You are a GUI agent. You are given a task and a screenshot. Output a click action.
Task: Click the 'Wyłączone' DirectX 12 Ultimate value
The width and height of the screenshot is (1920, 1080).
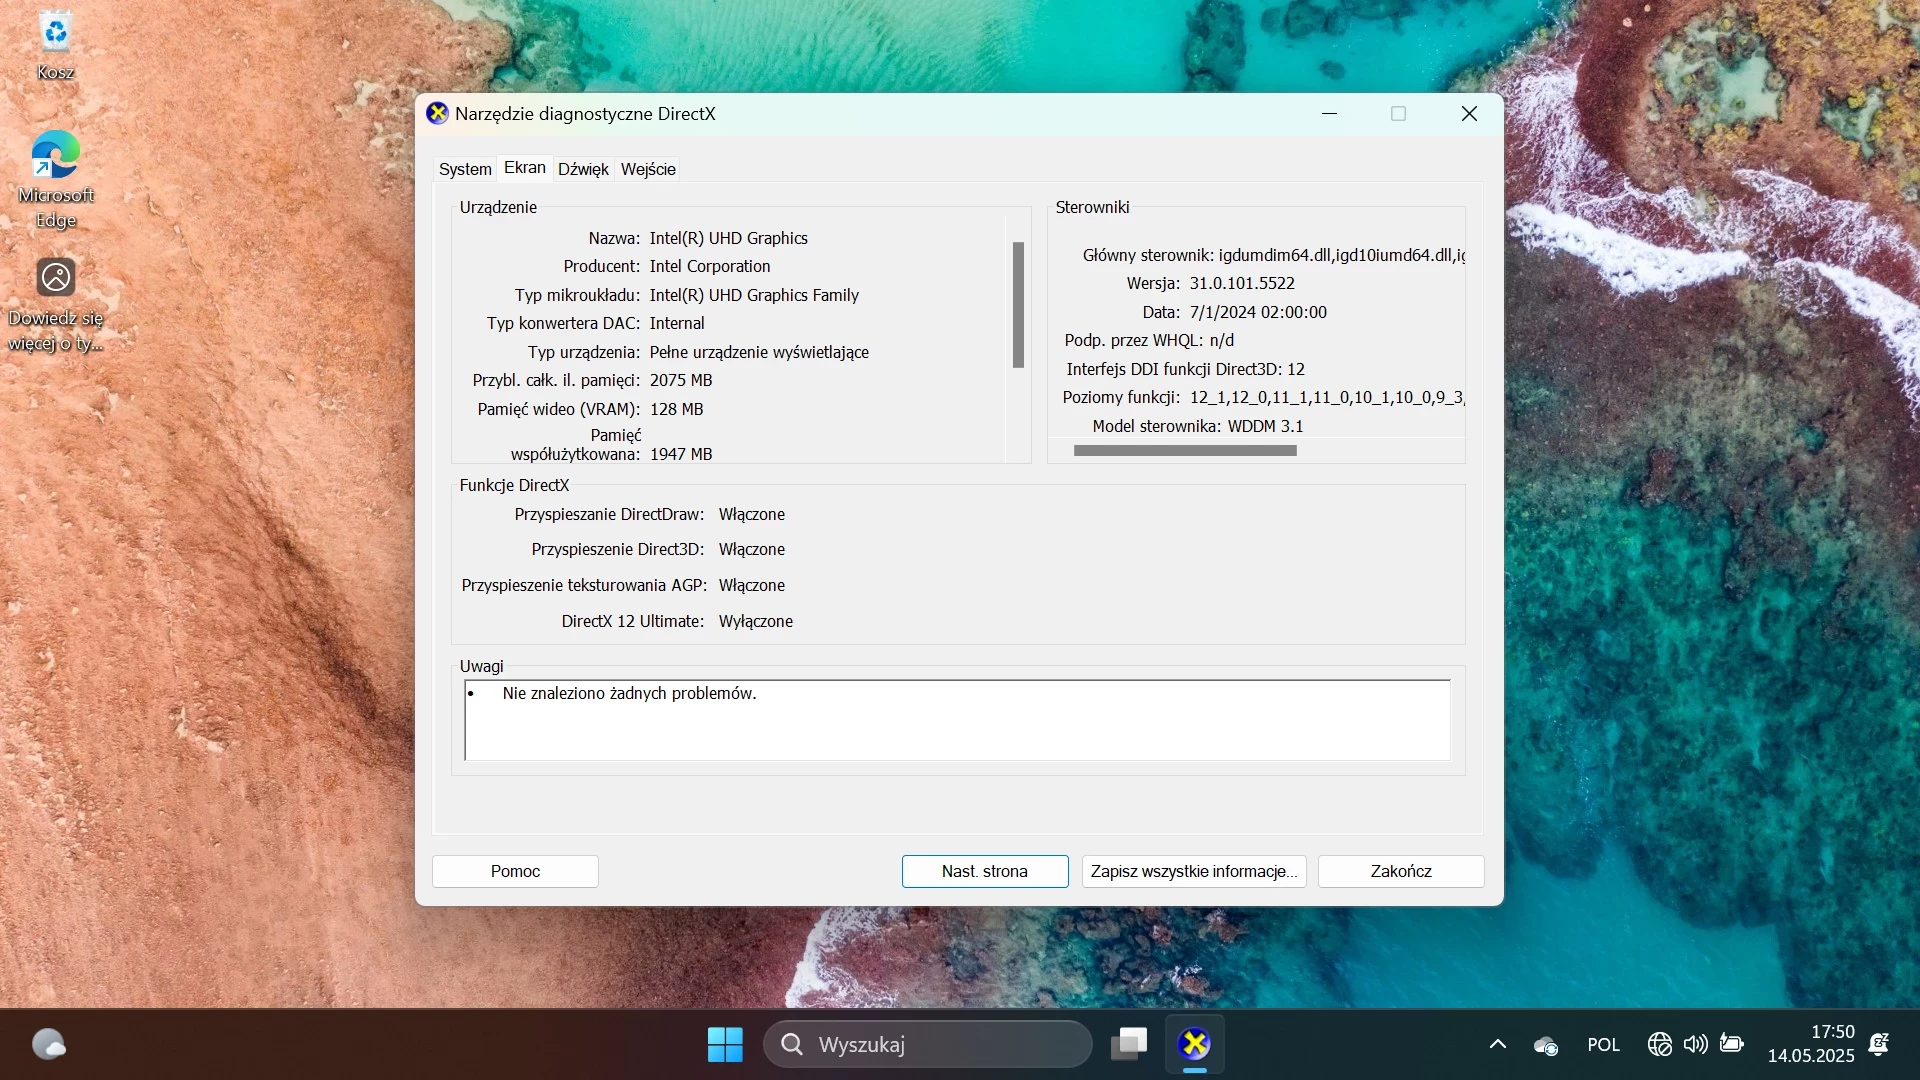coord(755,621)
